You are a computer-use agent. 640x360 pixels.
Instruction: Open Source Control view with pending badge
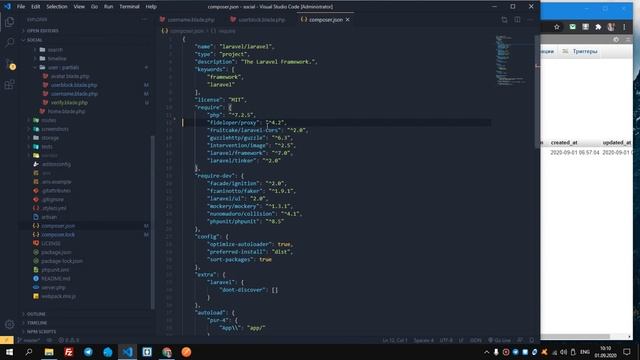click(x=9, y=63)
